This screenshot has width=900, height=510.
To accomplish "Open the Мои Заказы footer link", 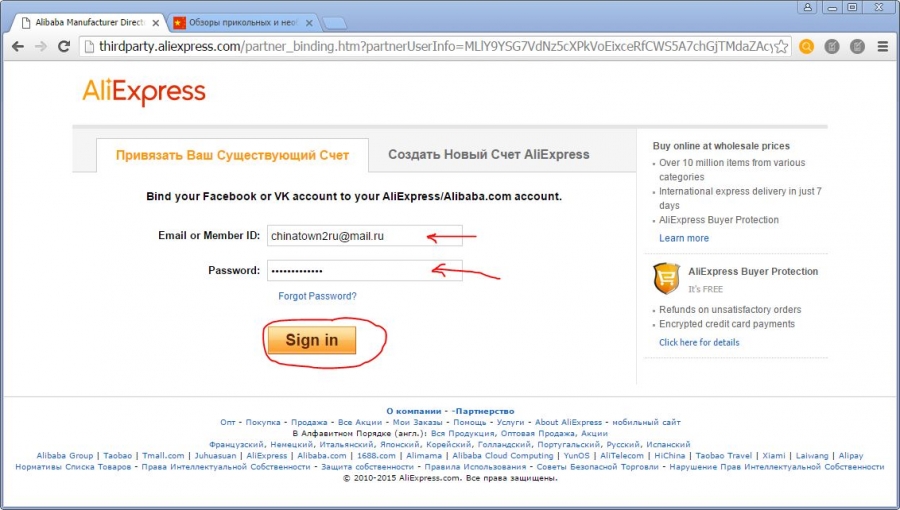I will coord(417,422).
